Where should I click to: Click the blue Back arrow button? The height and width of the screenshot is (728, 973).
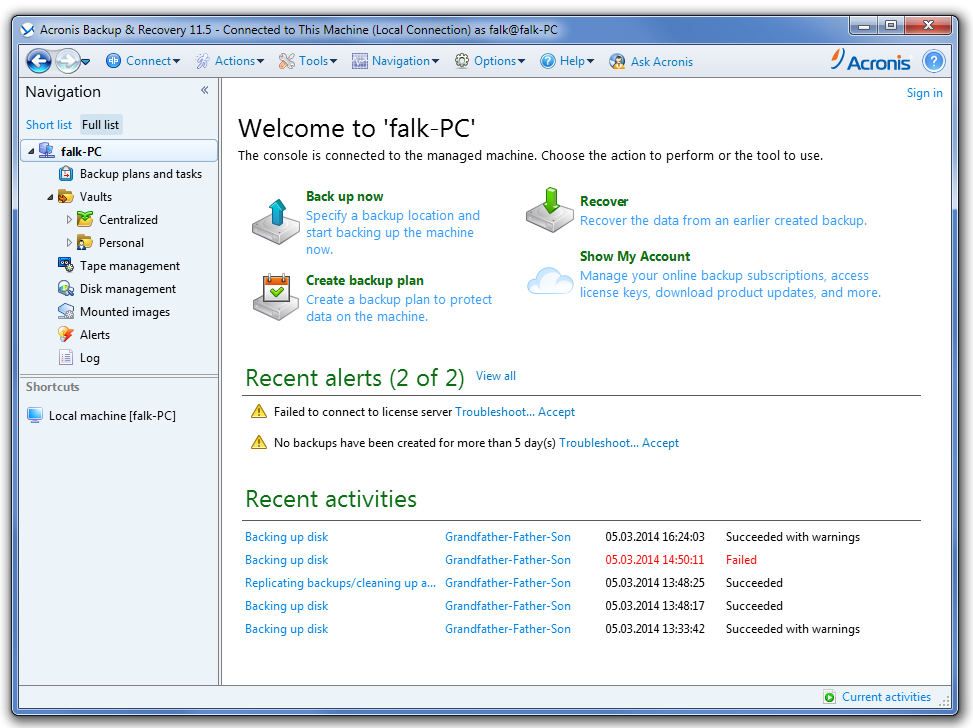[x=38, y=61]
